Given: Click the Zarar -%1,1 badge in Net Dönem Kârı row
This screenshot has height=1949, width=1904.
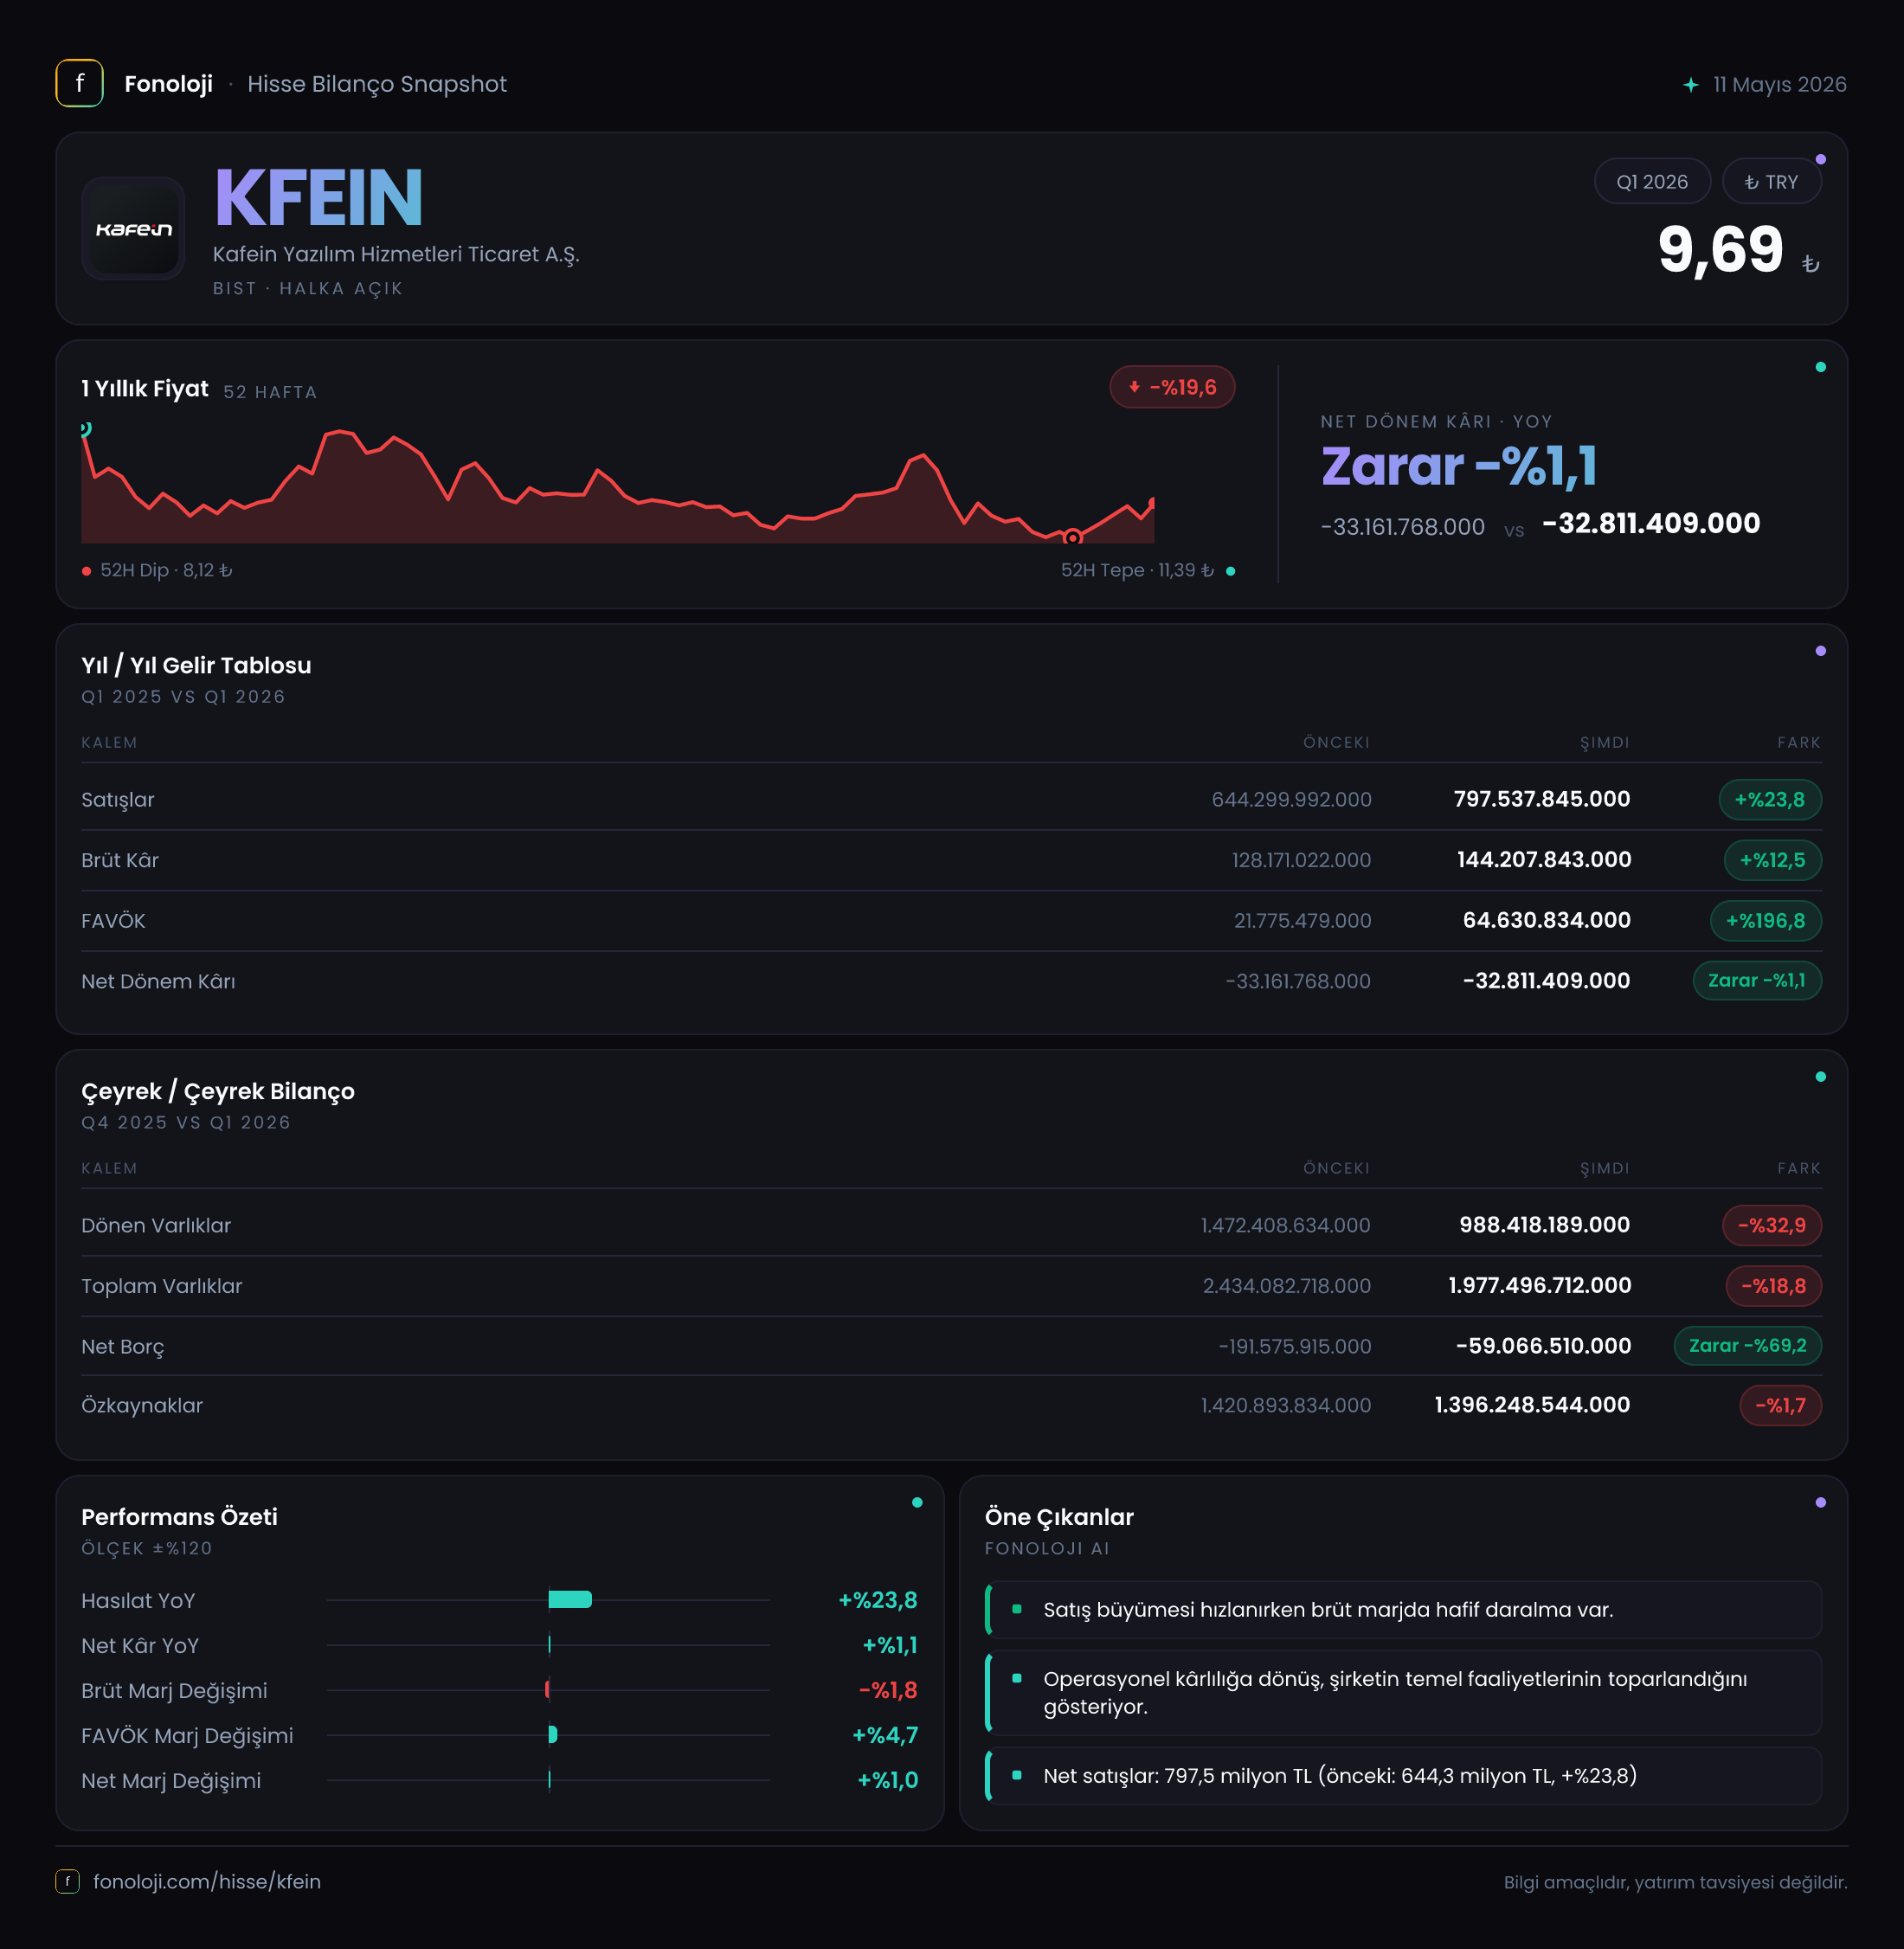Looking at the screenshot, I should [1756, 981].
